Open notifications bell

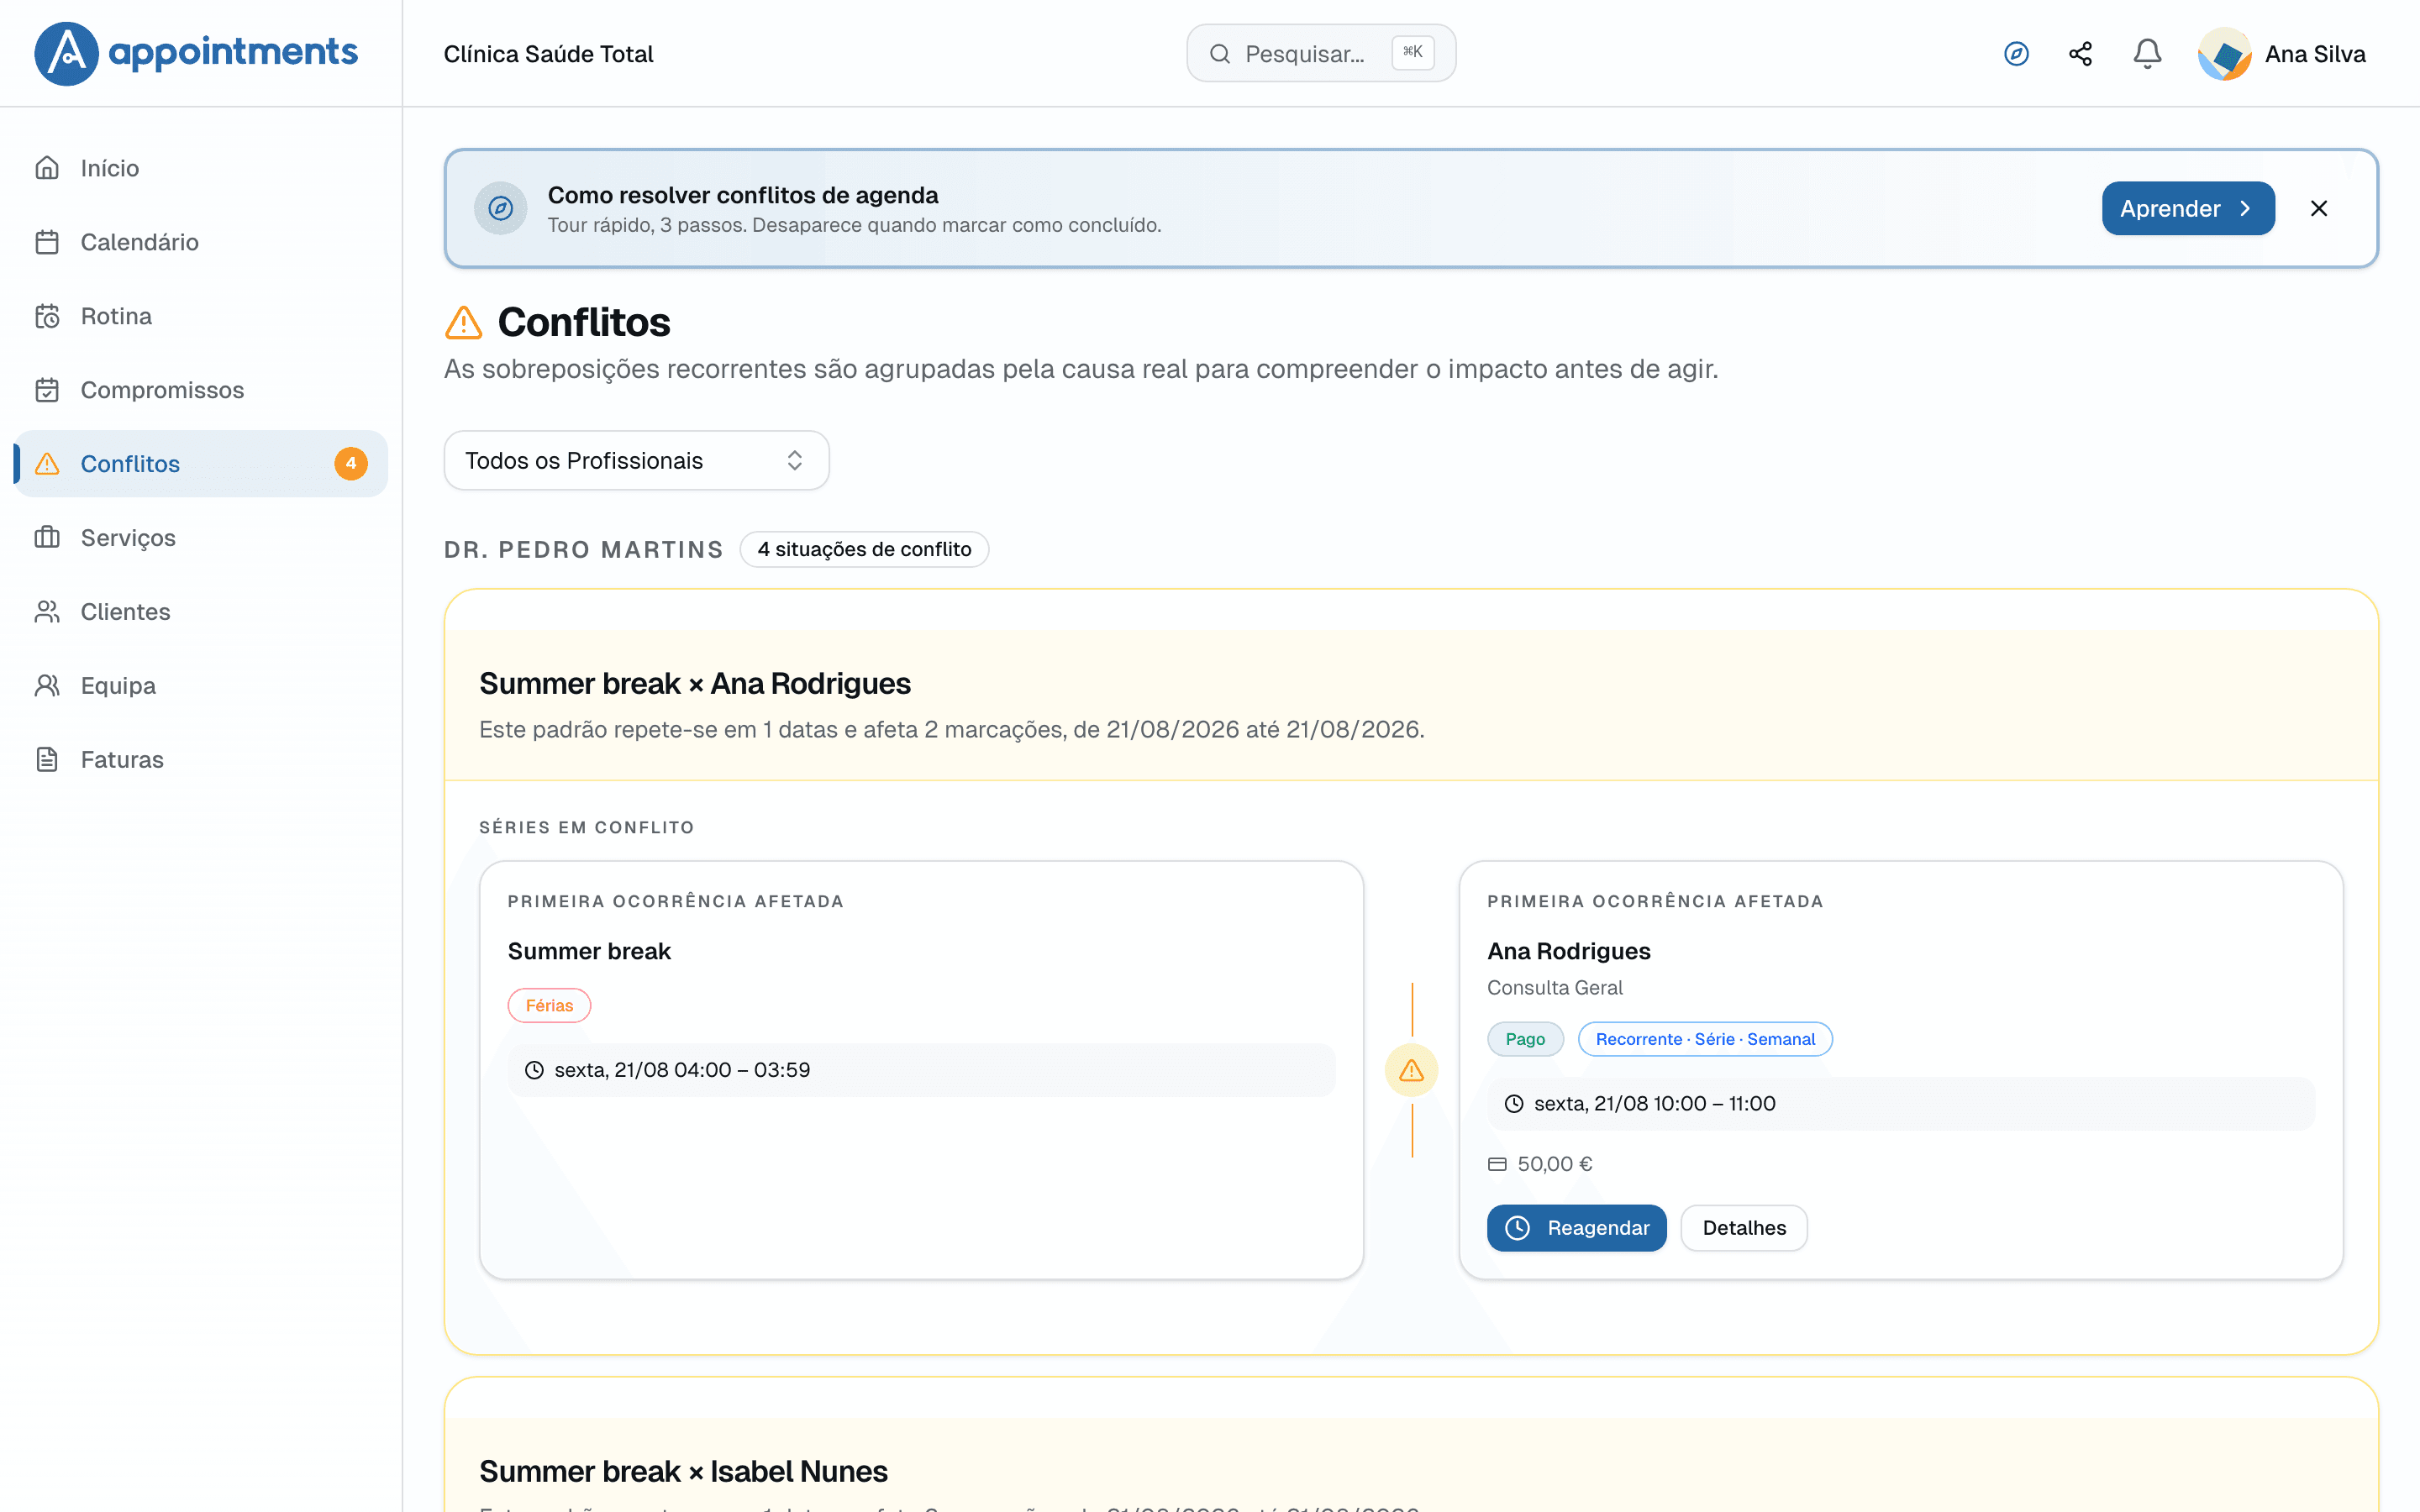pyautogui.click(x=2147, y=54)
